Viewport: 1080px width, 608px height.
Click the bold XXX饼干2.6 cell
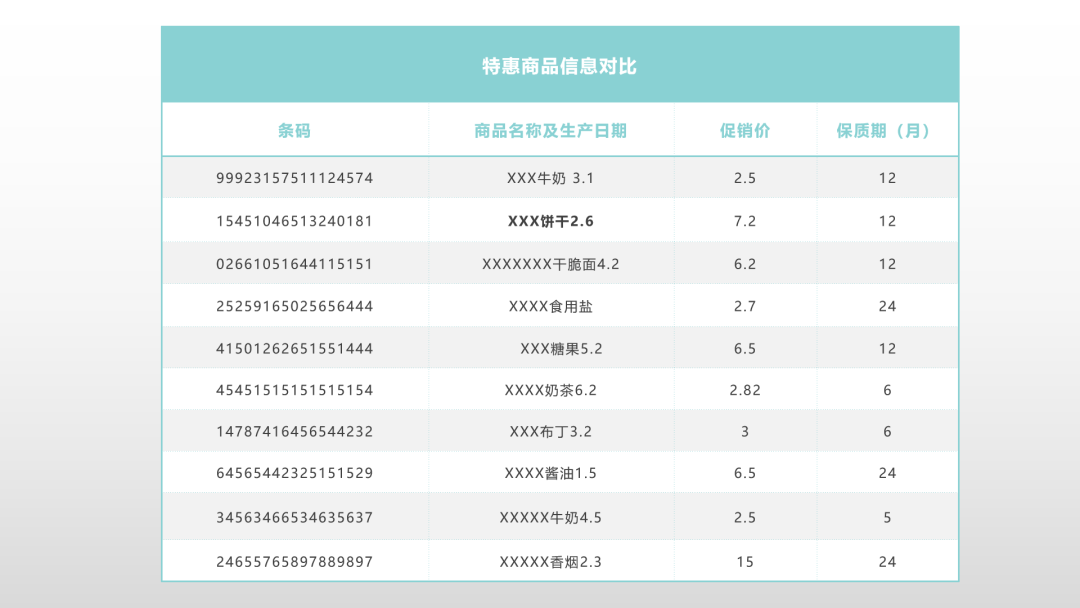click(550, 221)
